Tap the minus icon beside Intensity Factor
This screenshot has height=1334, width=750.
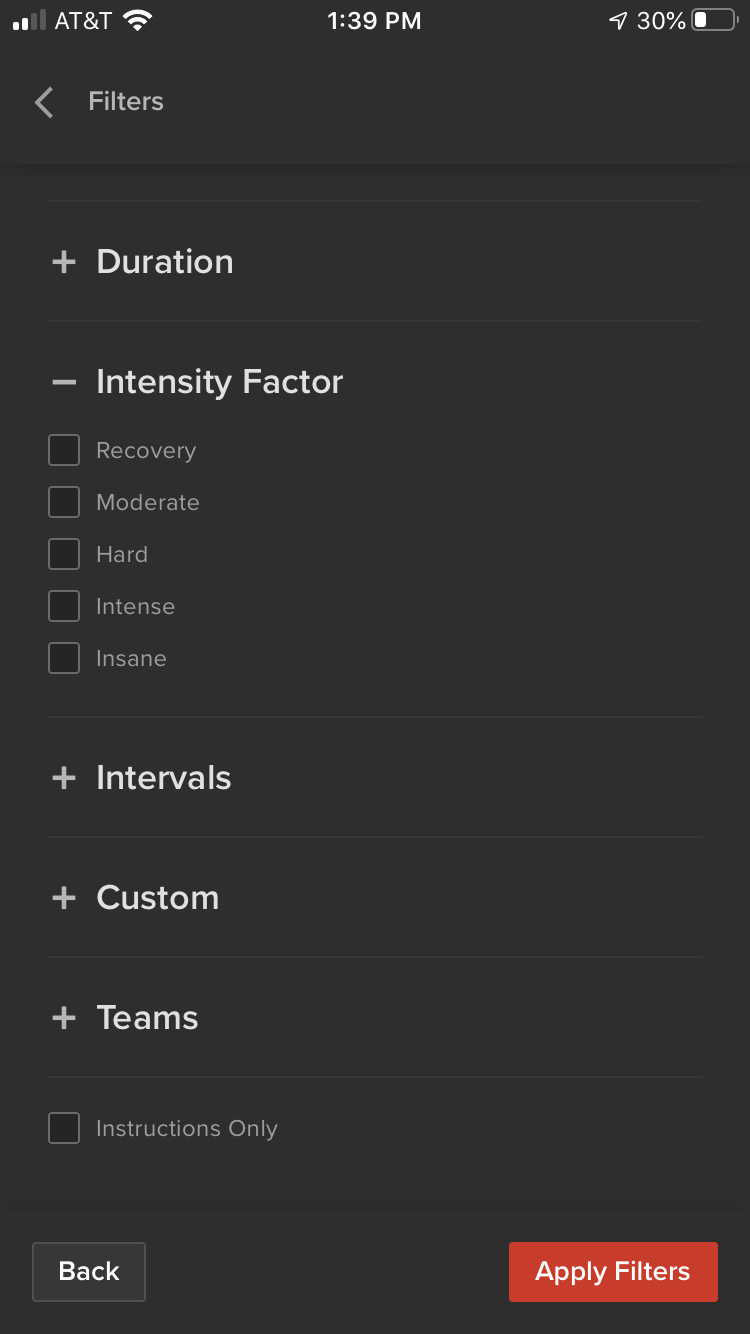click(64, 382)
